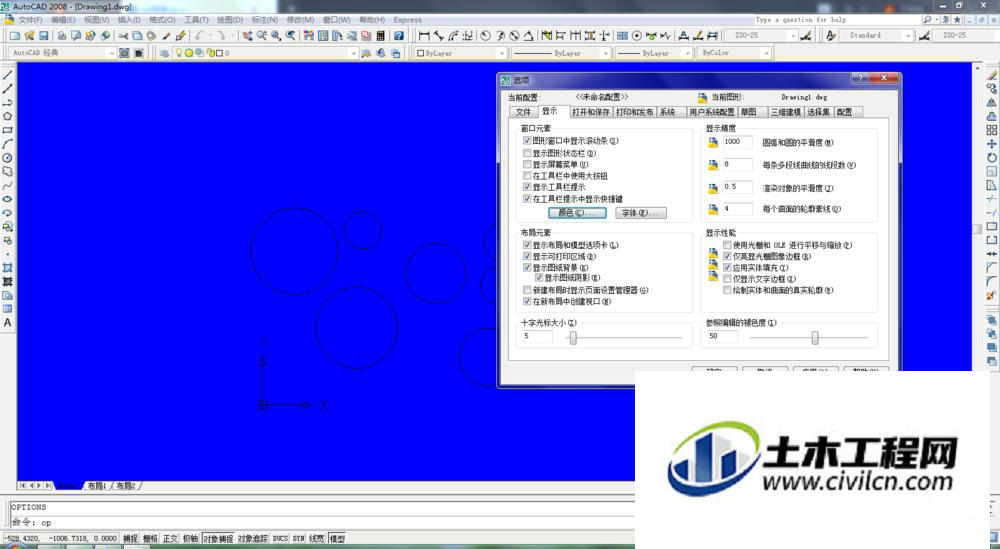Select the Line tool in the Draw toolbar
This screenshot has width=1000, height=549.
click(x=8, y=75)
